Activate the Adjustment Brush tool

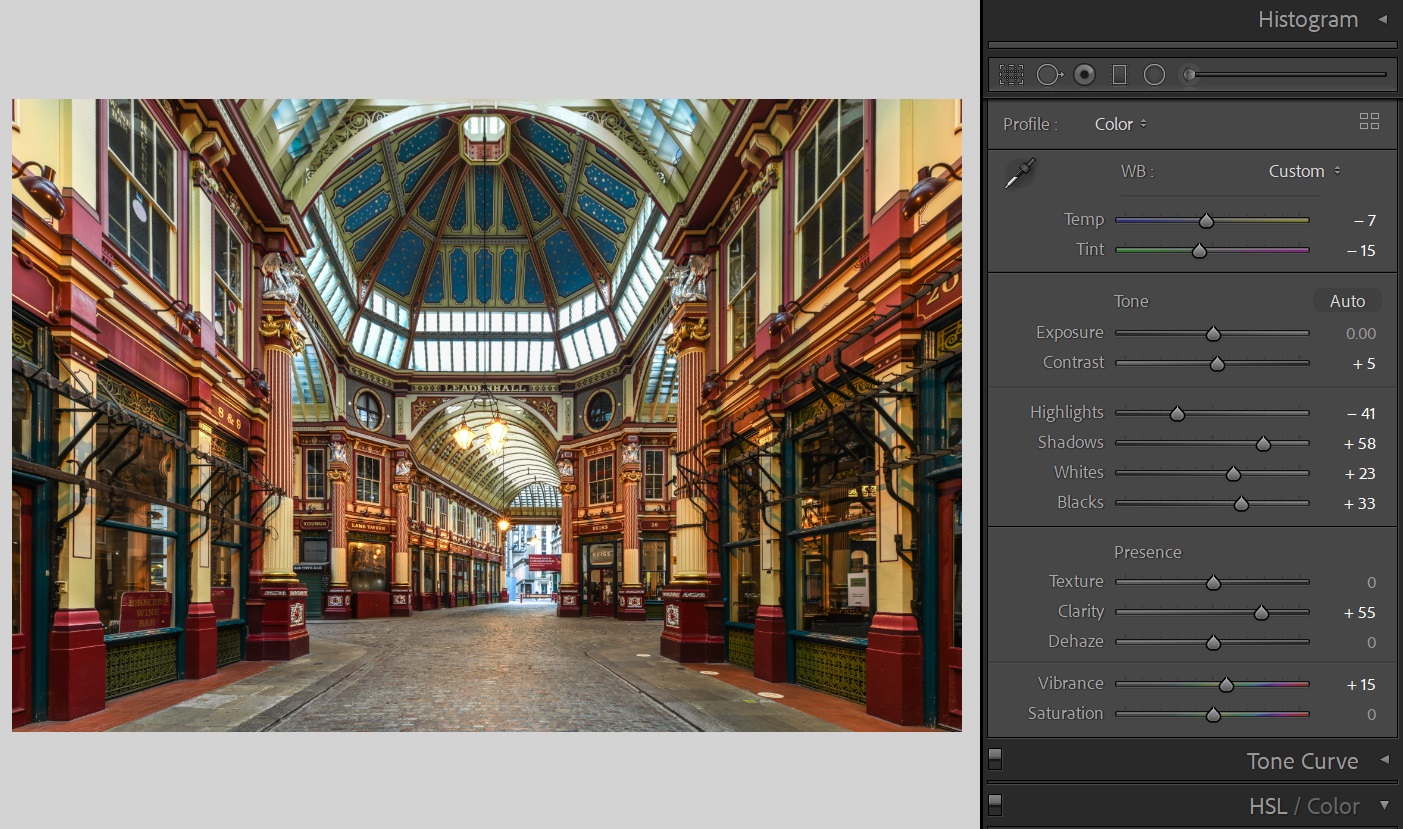click(1189, 74)
